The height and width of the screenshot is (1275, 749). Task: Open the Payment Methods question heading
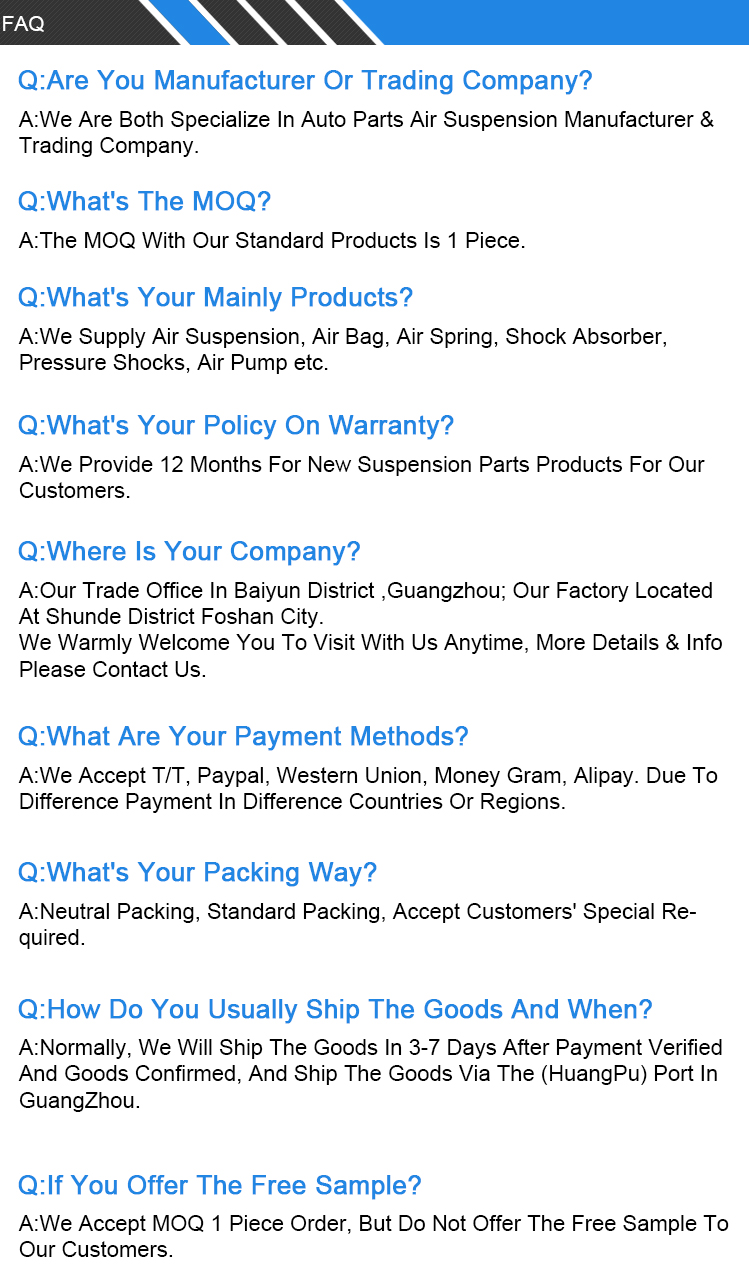click(x=243, y=736)
